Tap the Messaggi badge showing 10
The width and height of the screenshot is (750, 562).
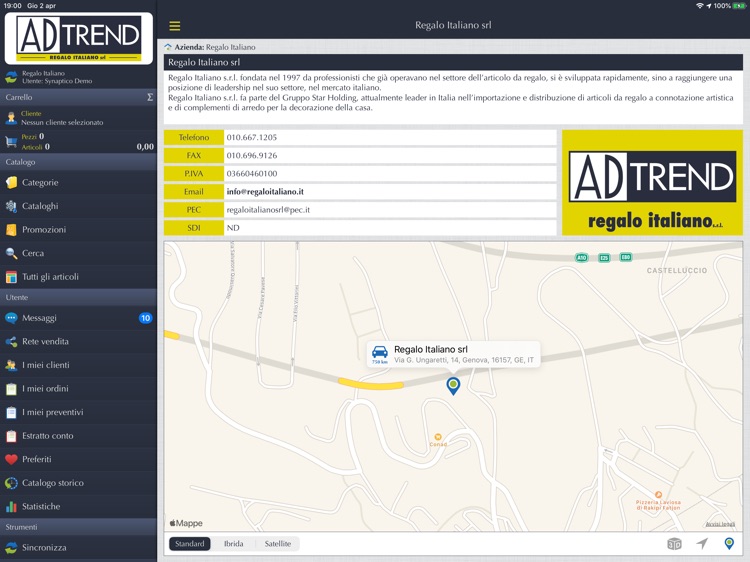(145, 318)
